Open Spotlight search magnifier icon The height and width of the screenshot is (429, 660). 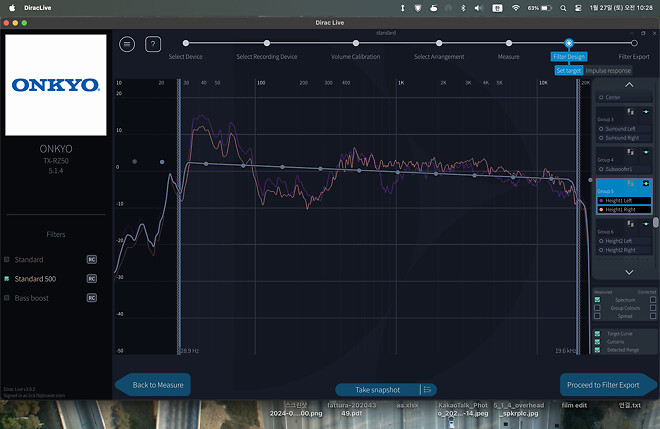566,8
